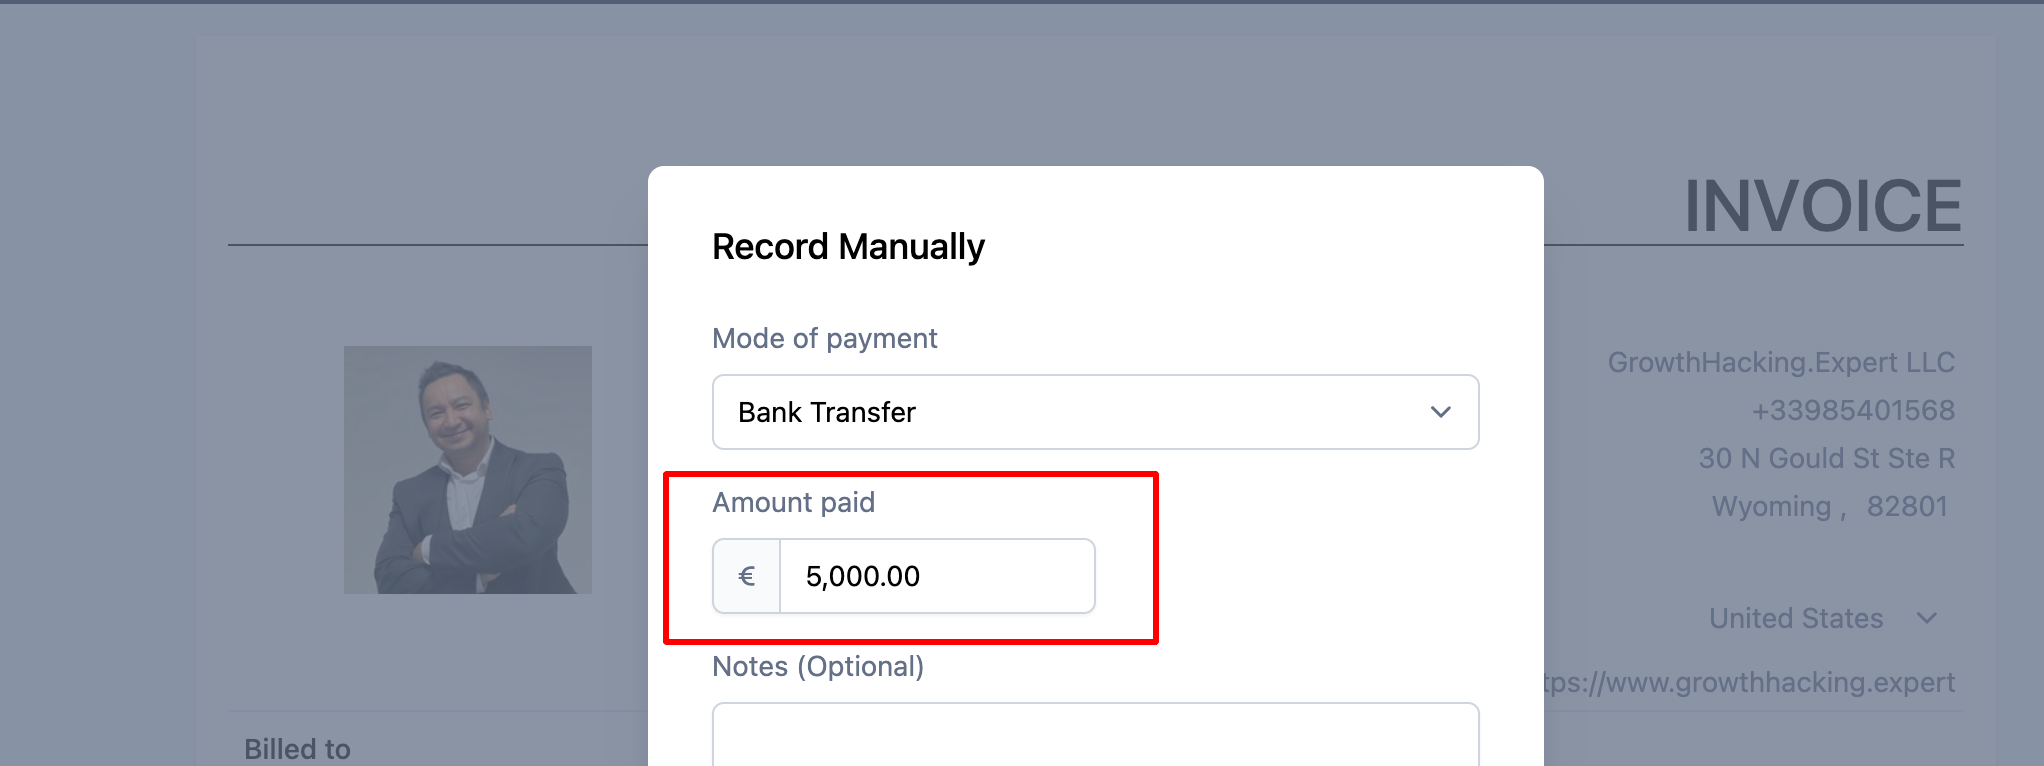The image size is (2044, 766).
Task: Click the +33985401568 phone number
Action: tap(1854, 410)
